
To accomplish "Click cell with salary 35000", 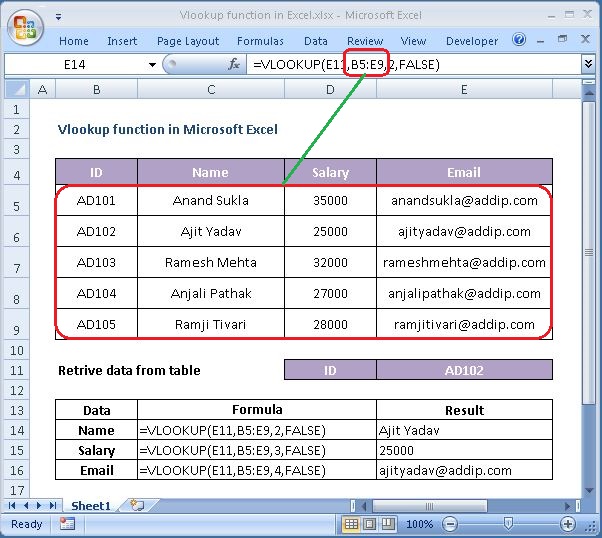I will [330, 200].
